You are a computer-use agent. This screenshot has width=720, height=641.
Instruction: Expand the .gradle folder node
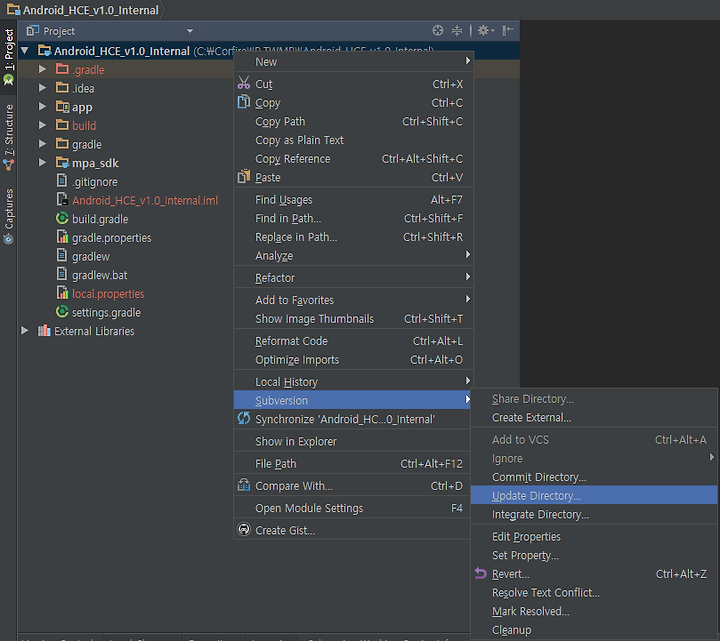(x=42, y=69)
